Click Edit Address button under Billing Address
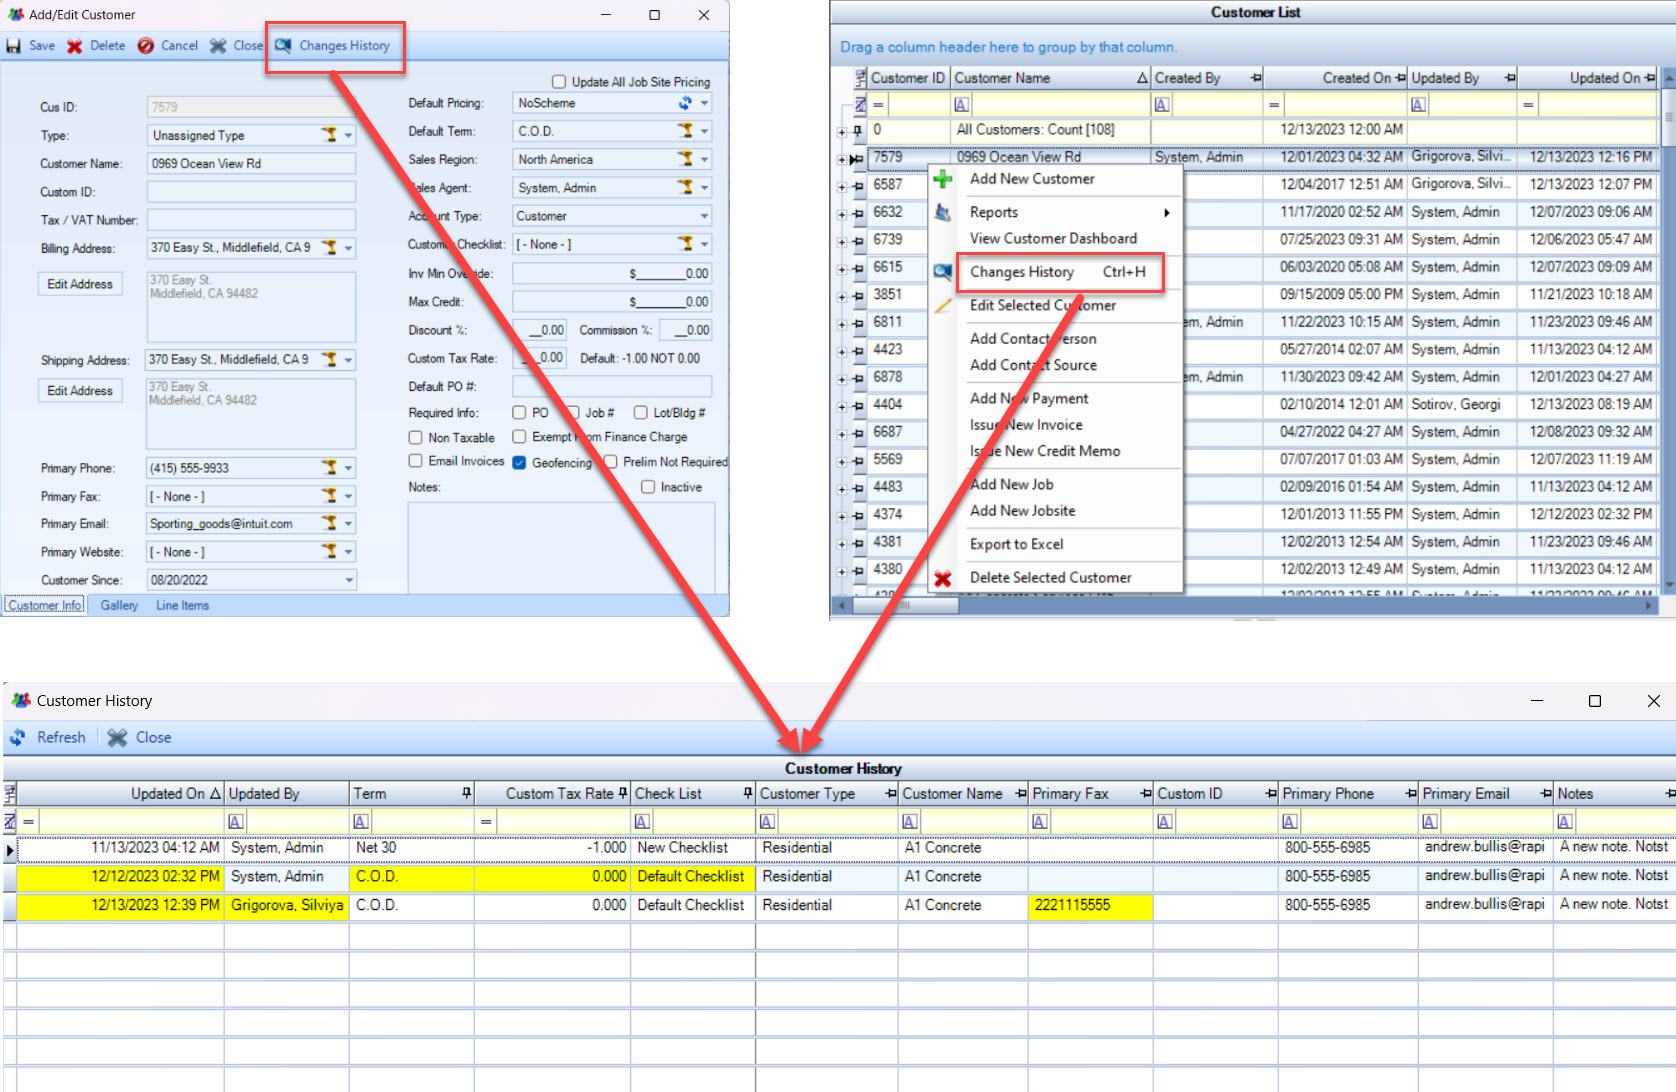1676x1092 pixels. [x=80, y=284]
